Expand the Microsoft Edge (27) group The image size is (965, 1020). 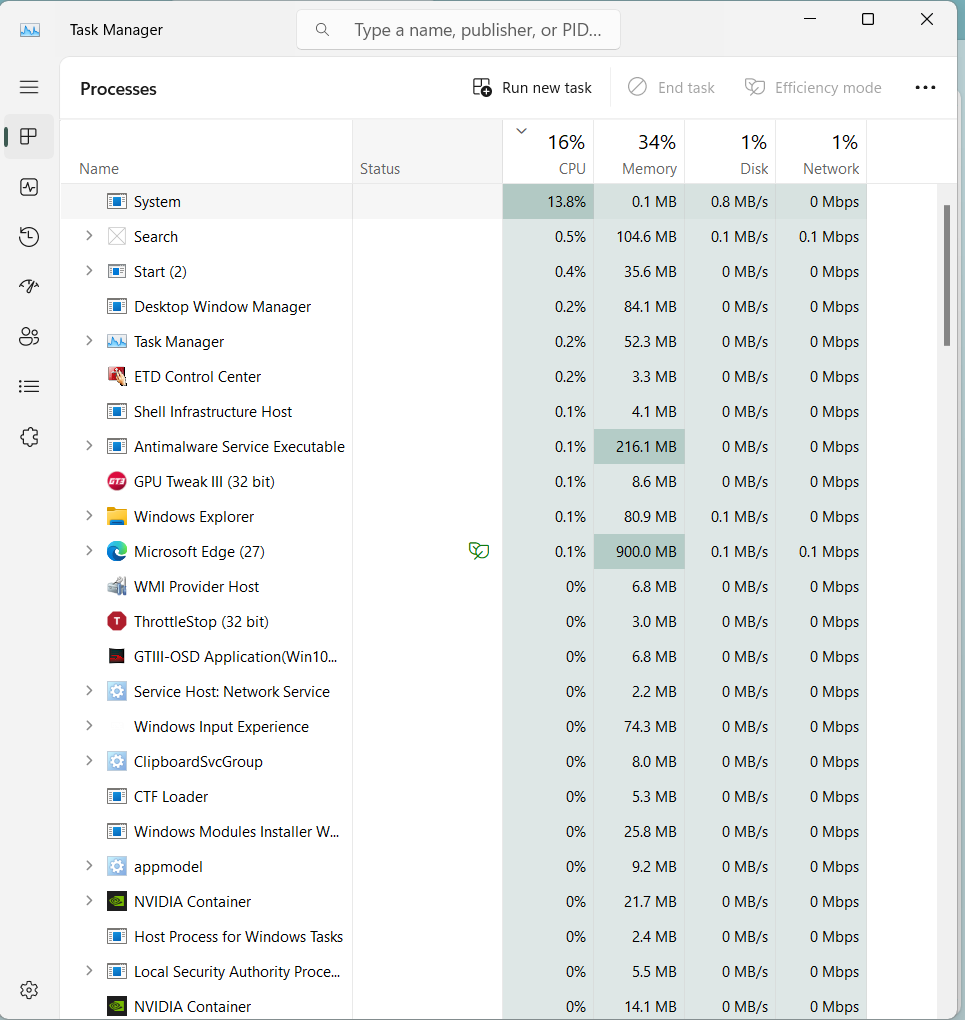(89, 551)
